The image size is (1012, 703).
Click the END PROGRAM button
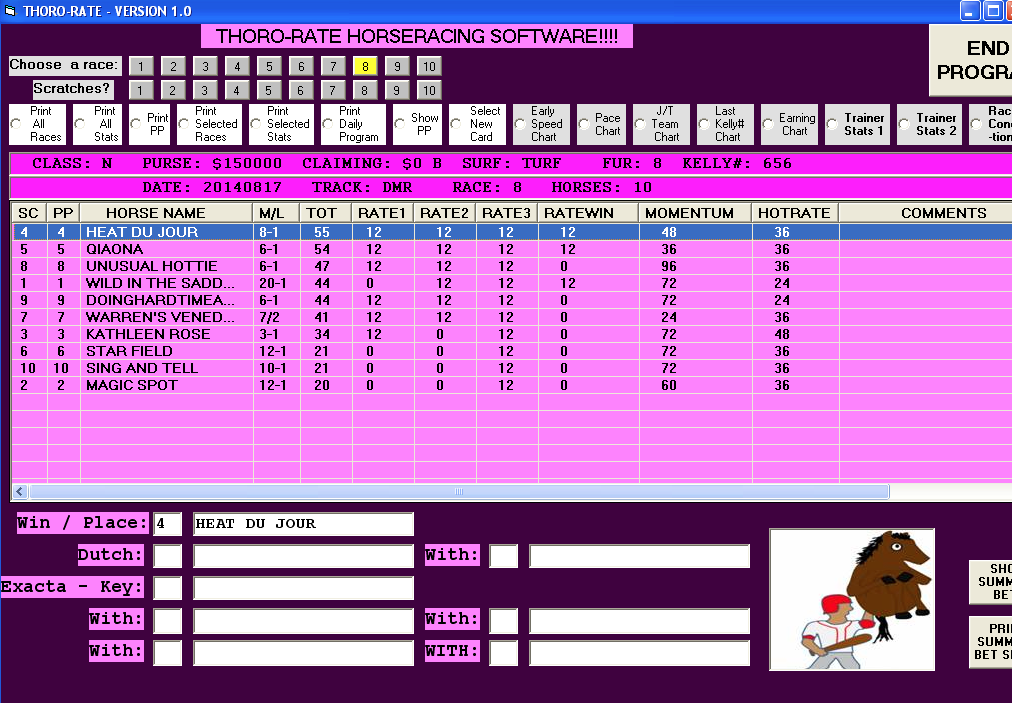971,60
